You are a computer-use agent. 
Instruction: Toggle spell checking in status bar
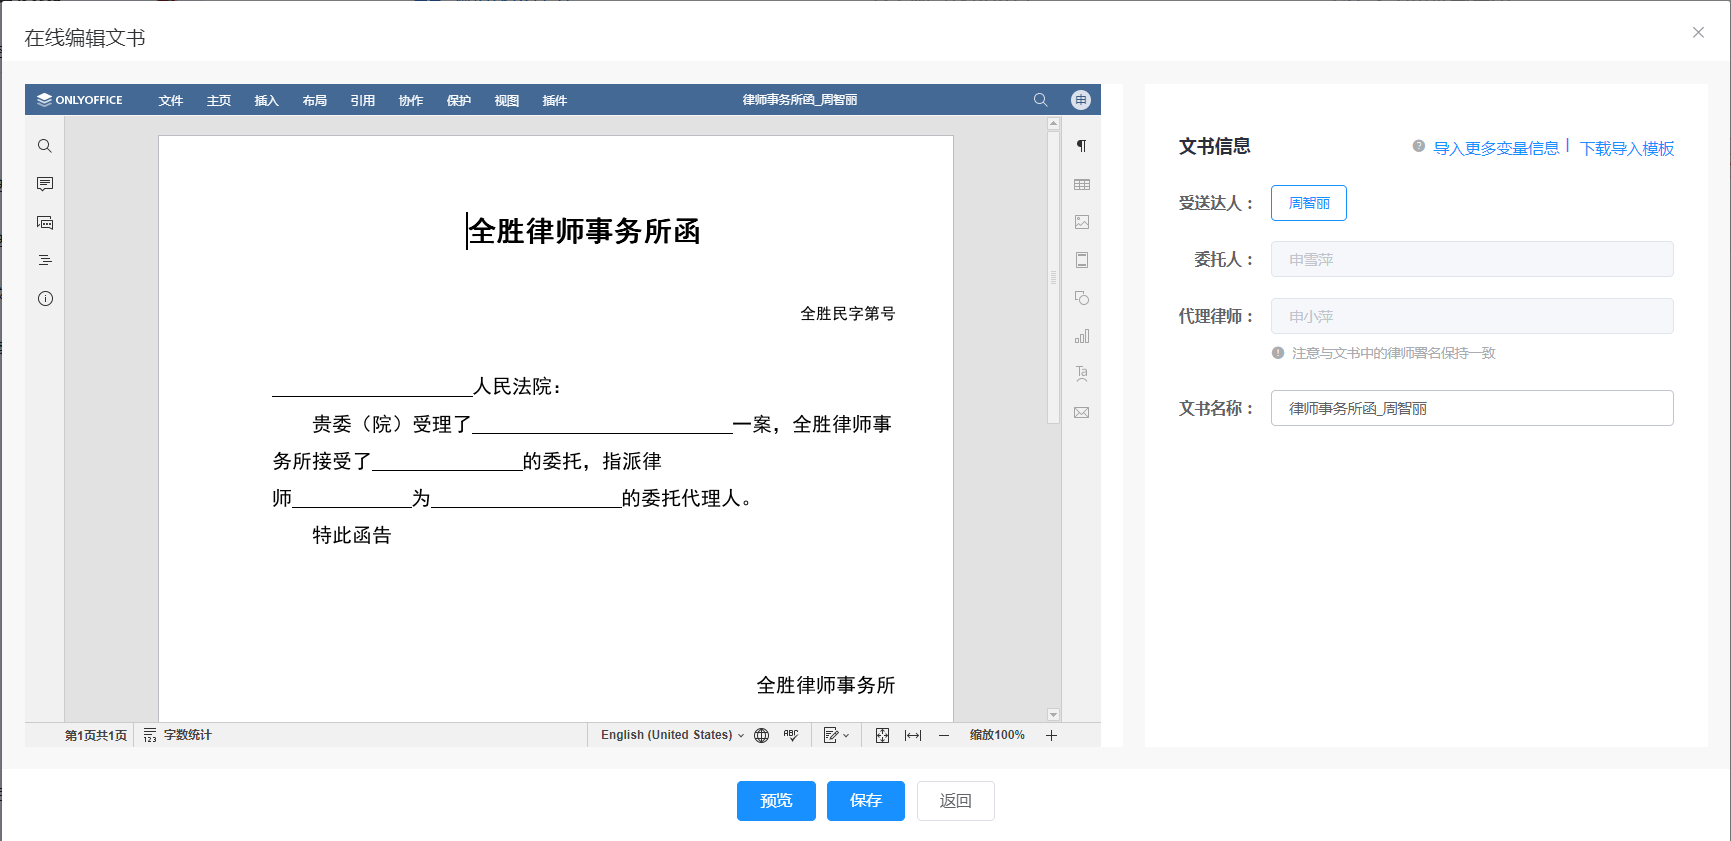click(x=791, y=735)
